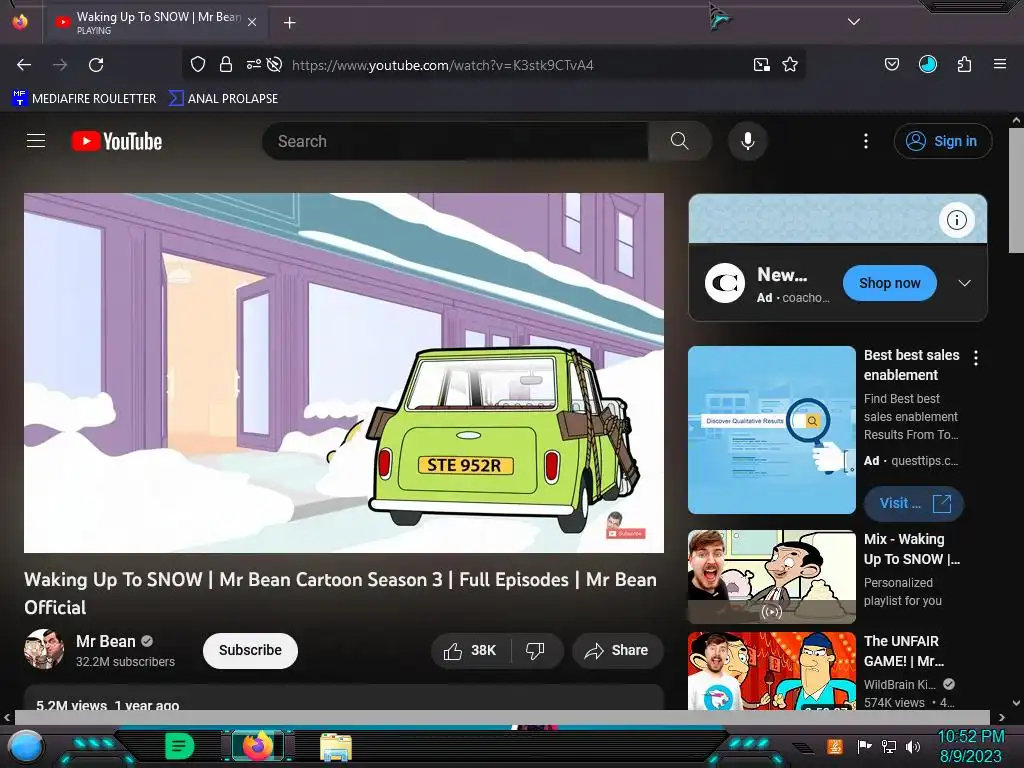
Task: Open a new browser tab
Action: [x=289, y=23]
